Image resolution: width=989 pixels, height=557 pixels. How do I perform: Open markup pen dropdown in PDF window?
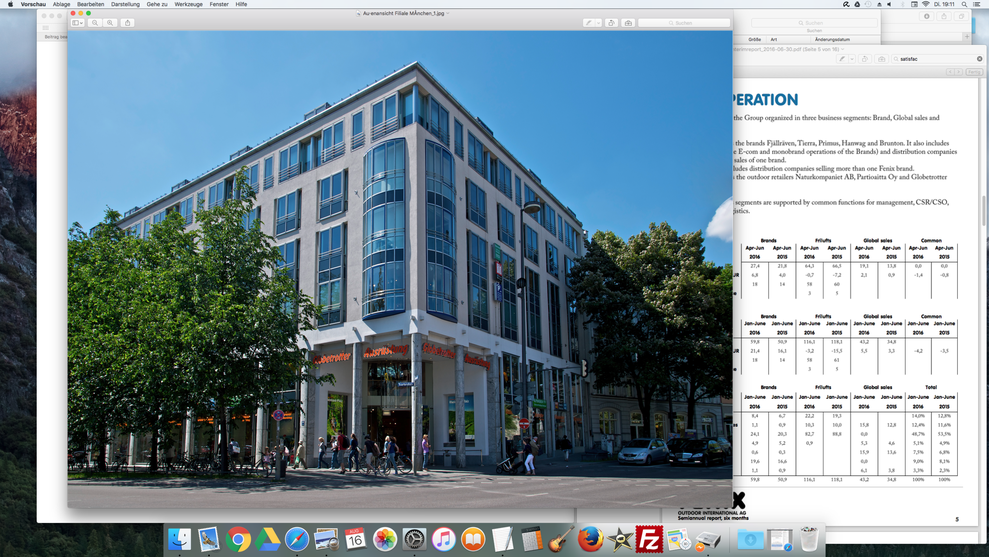[851, 59]
